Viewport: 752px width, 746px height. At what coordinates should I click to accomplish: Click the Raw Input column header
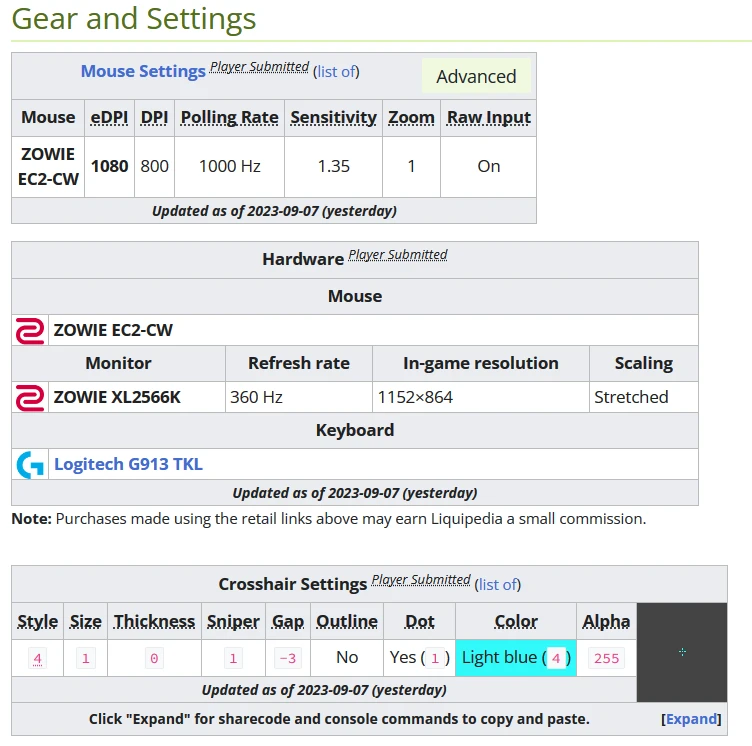pyautogui.click(x=488, y=117)
